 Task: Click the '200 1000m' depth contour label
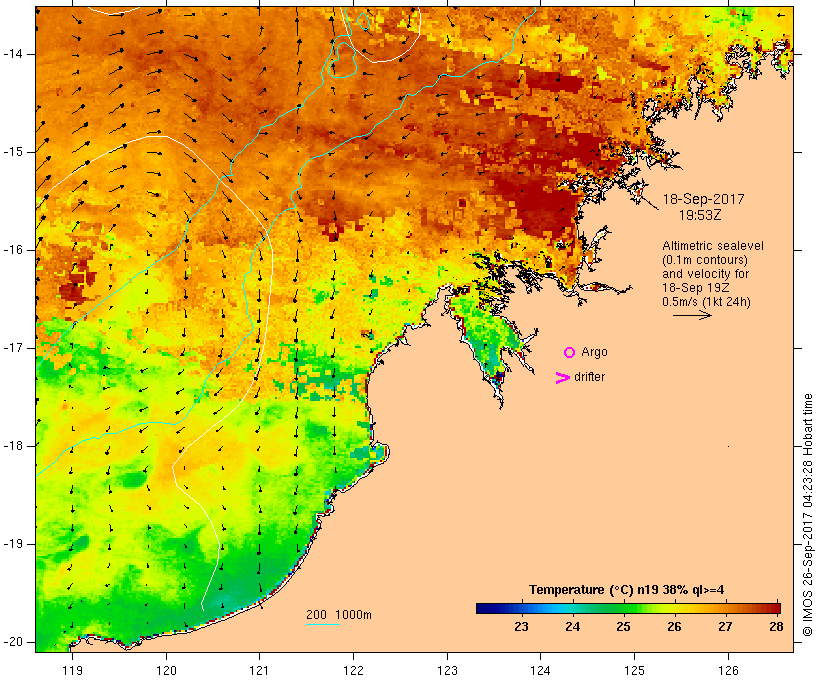point(339,615)
